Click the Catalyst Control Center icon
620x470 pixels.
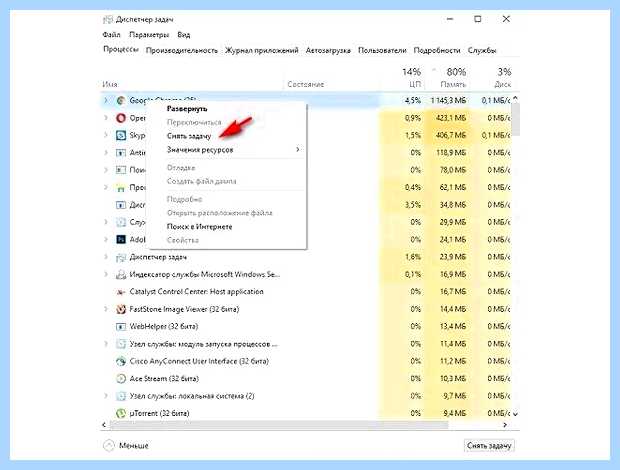click(121, 292)
